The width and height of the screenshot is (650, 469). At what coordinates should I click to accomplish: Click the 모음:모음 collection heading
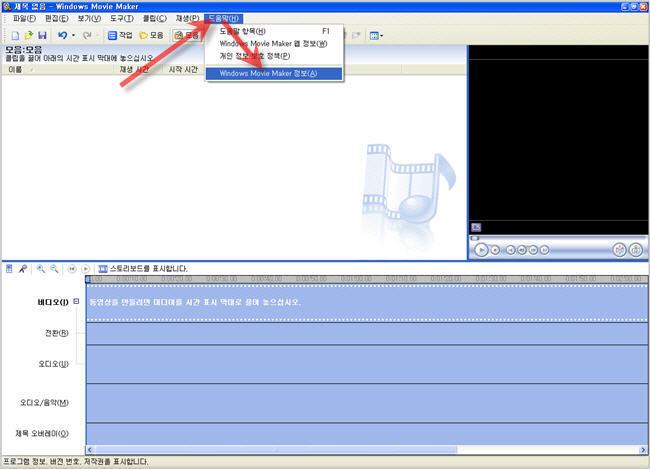[x=24, y=50]
